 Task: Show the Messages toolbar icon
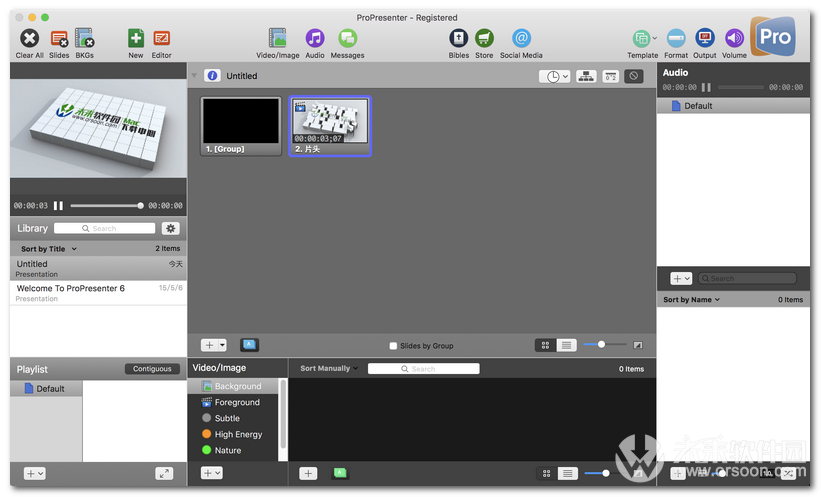pyautogui.click(x=347, y=39)
